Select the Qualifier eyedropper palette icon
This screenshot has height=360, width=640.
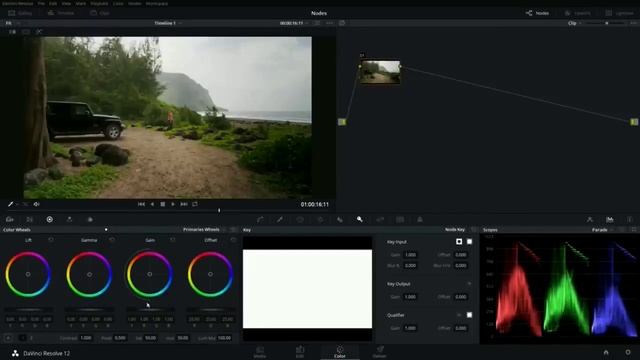(x=280, y=220)
